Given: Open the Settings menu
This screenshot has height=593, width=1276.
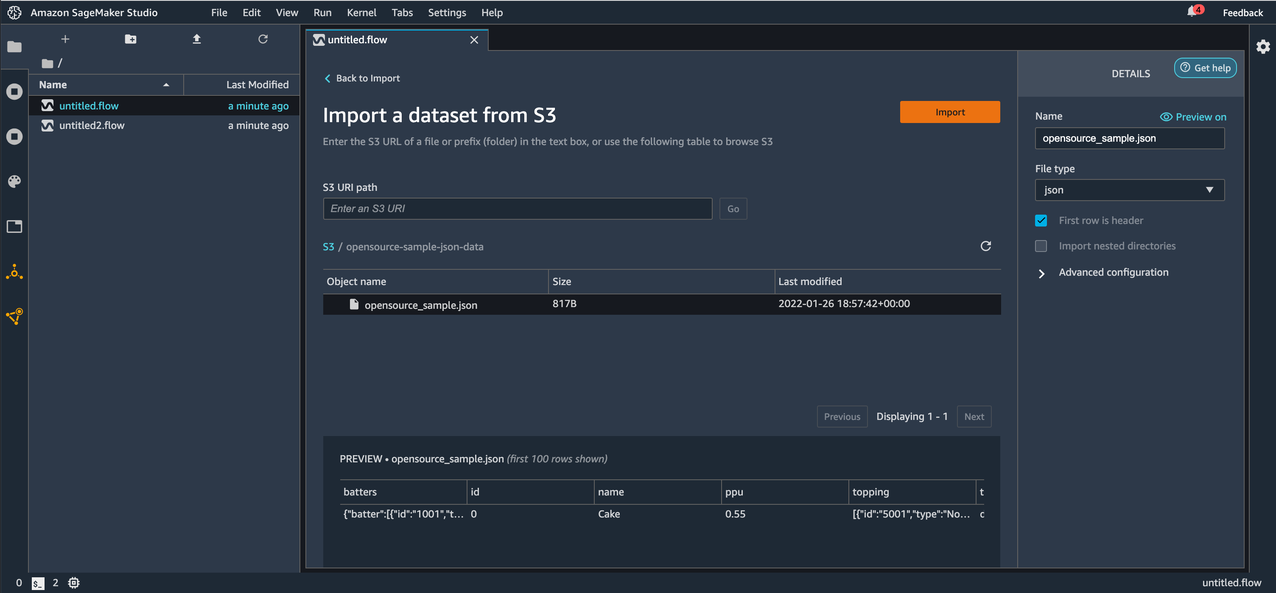Looking at the screenshot, I should point(447,13).
